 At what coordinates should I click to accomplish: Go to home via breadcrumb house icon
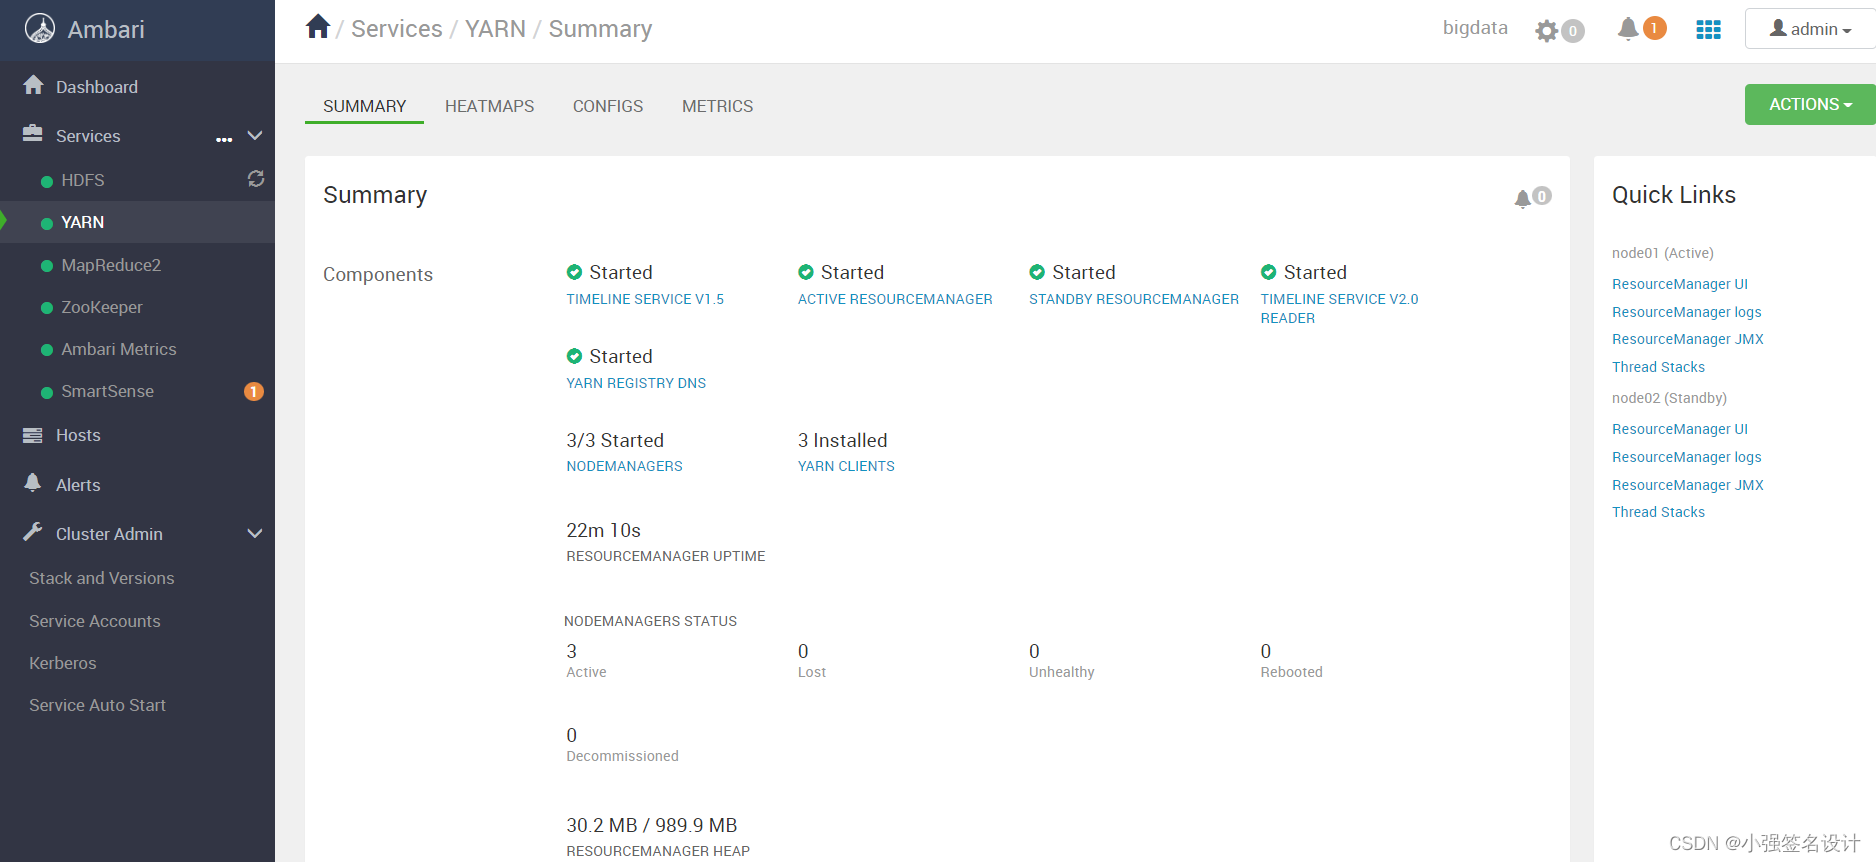[x=318, y=27]
